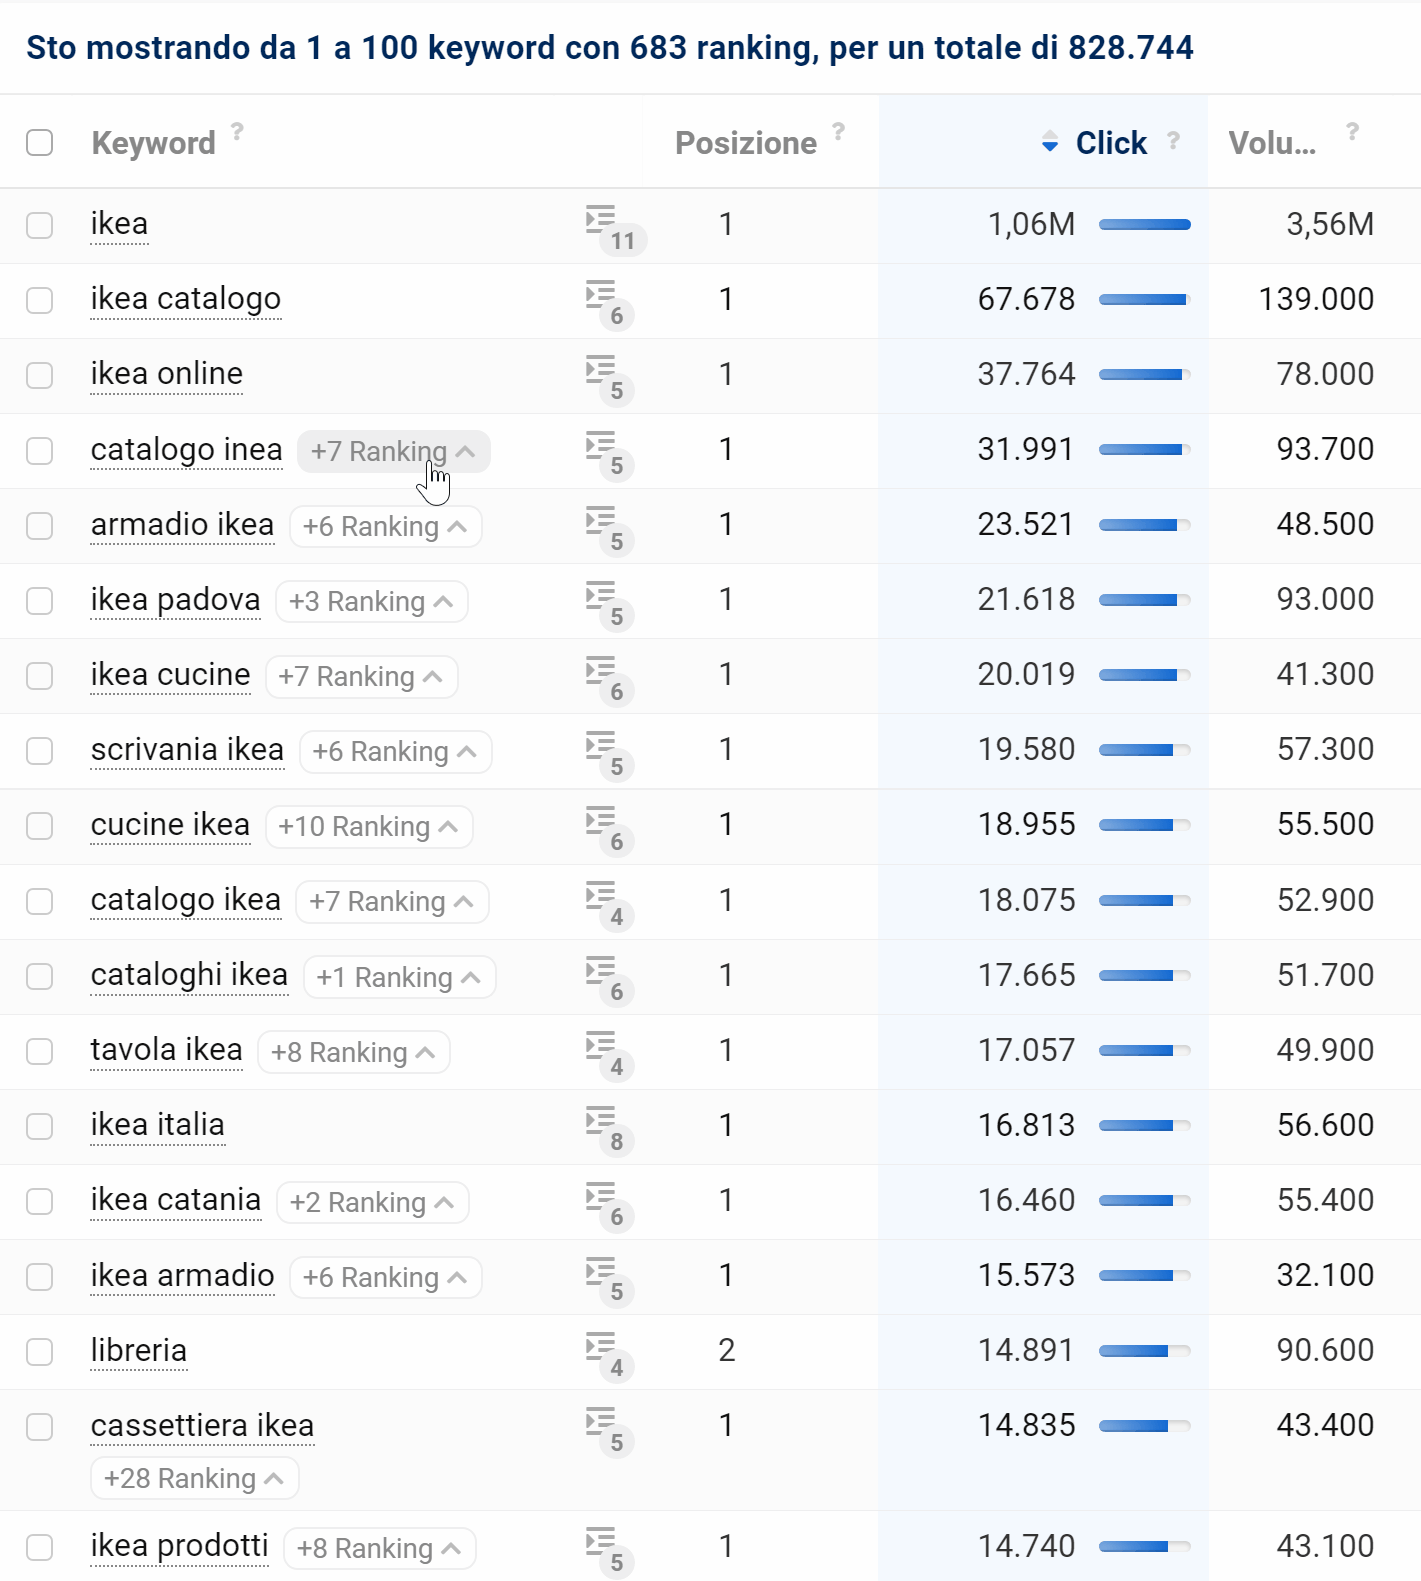
Task: Click the volume value 3,56M
Action: (1329, 224)
